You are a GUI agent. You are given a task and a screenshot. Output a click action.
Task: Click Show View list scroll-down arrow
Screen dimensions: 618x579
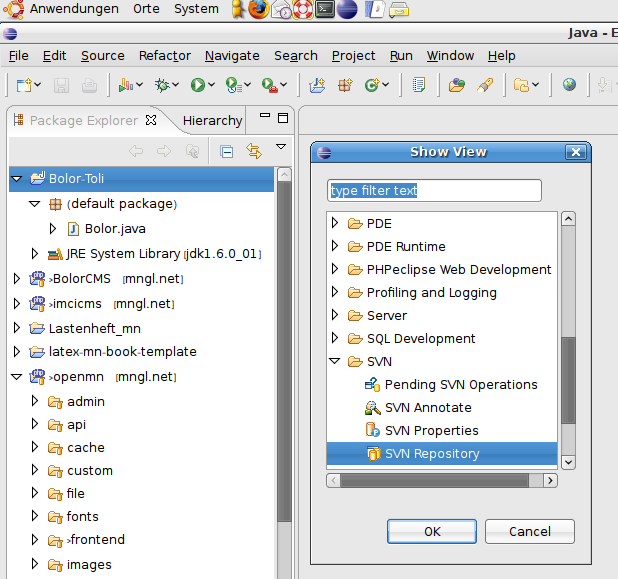568,462
